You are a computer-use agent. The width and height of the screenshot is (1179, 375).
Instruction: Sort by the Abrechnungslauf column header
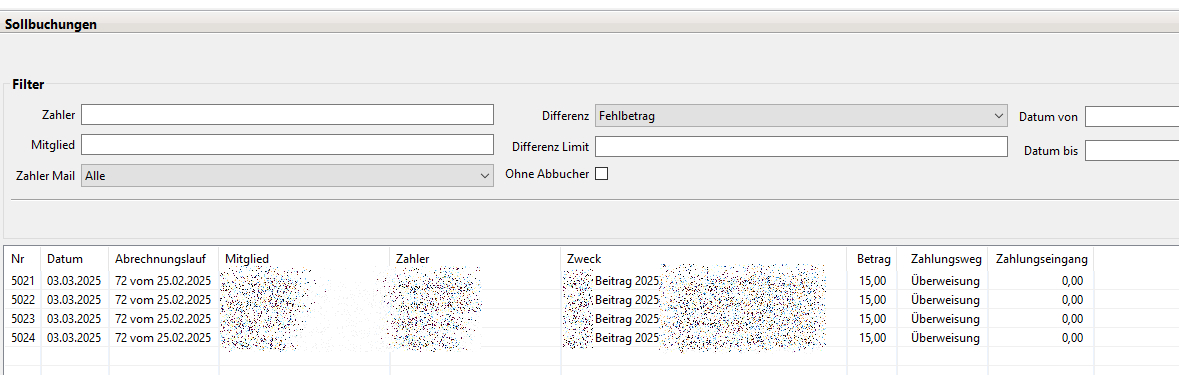click(164, 259)
